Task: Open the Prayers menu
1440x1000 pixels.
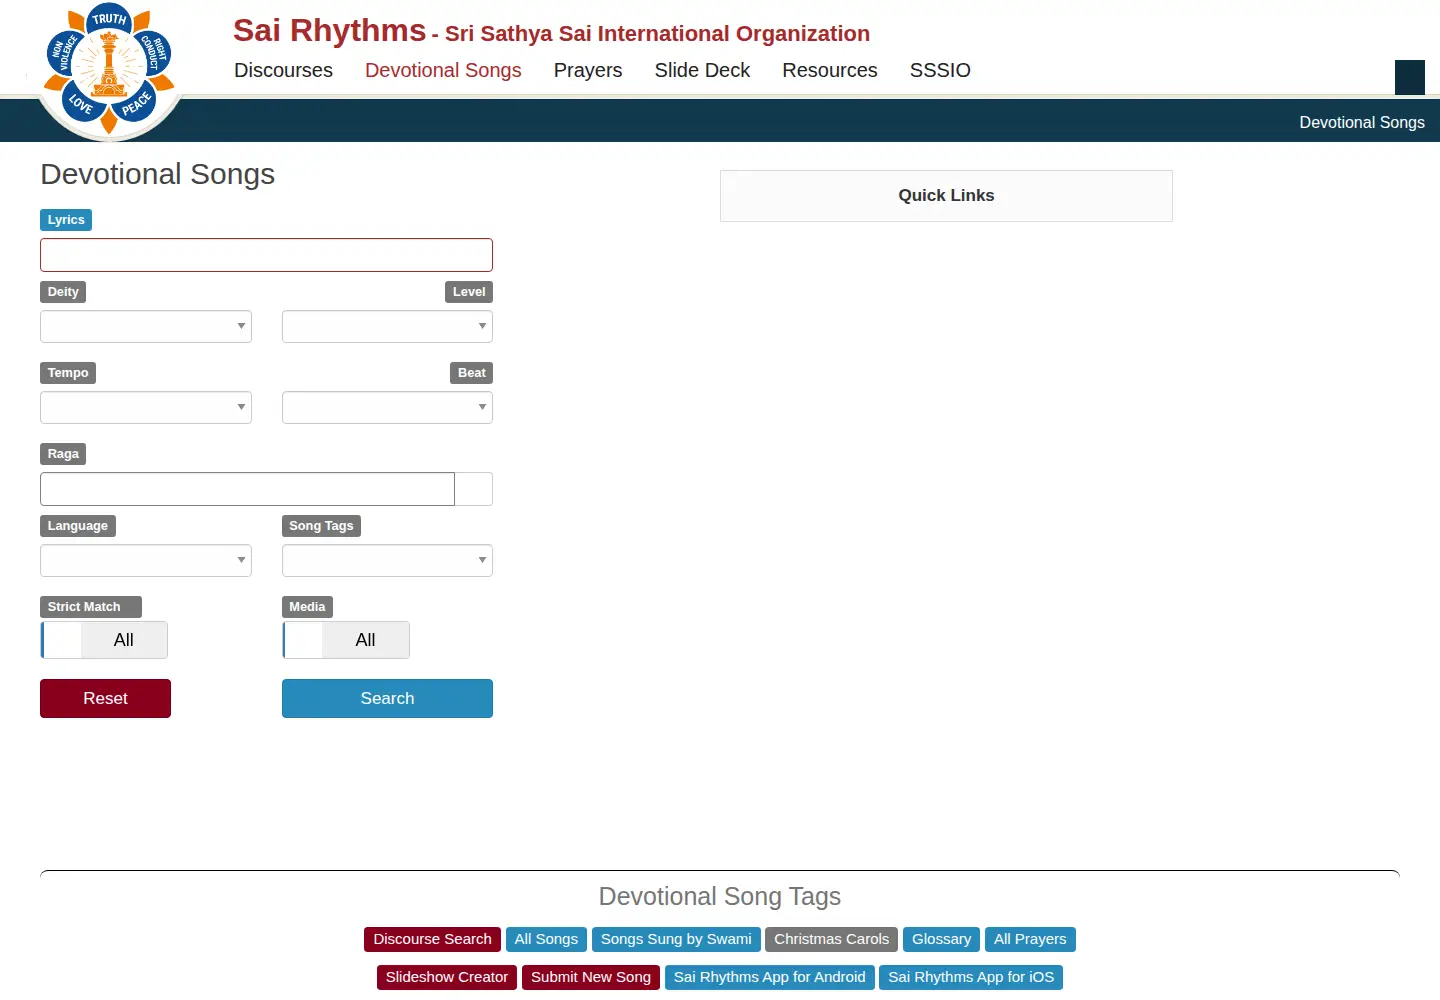Action: tap(588, 70)
